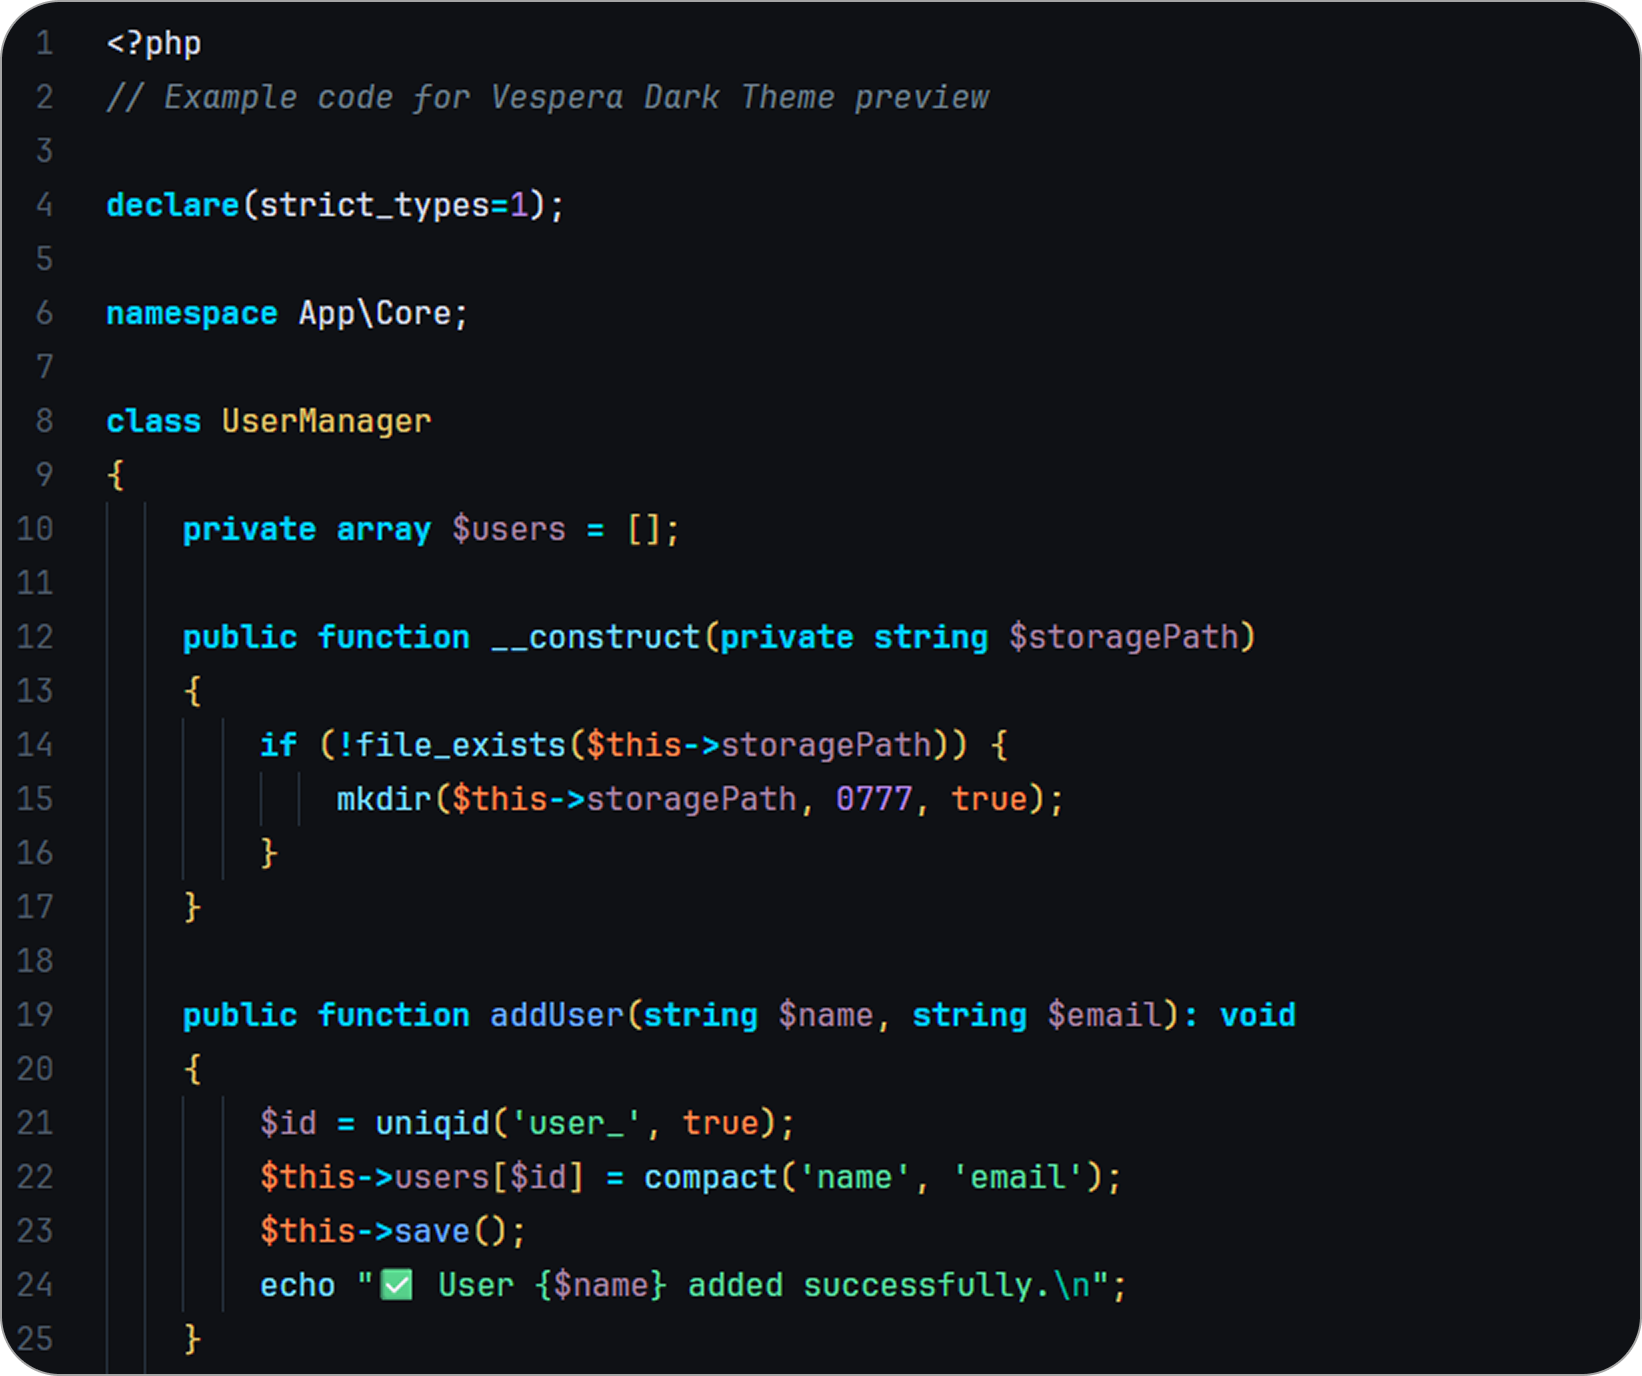Click the 'user_' string literal
Image resolution: width=1642 pixels, height=1376 pixels.
(576, 1124)
